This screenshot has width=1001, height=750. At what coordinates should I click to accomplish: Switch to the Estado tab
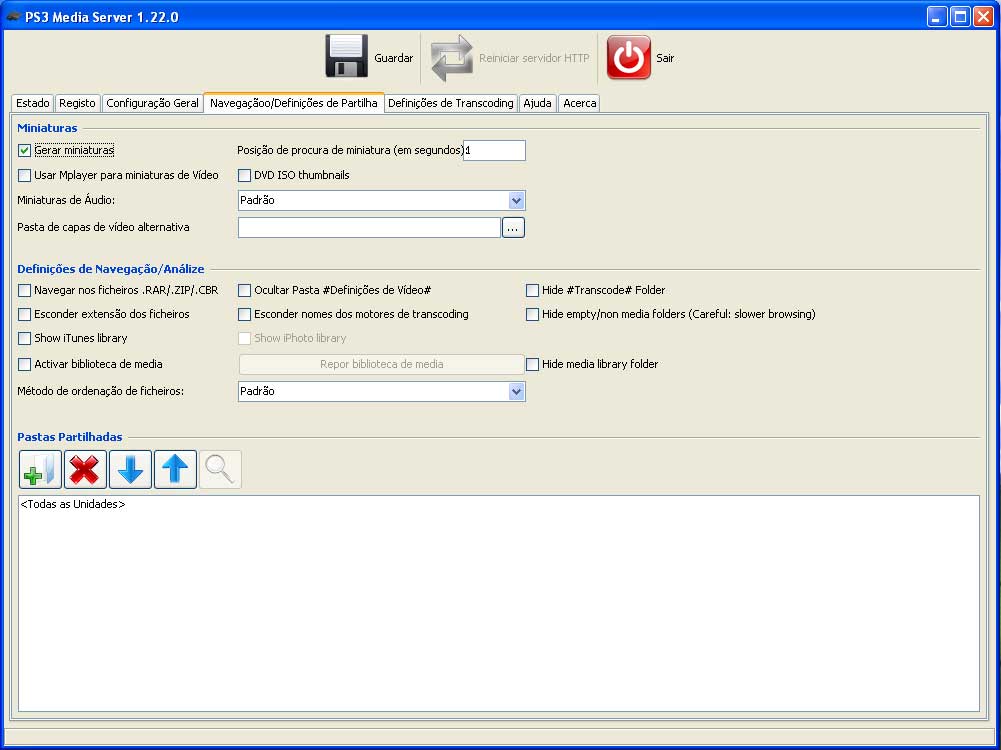coord(33,103)
